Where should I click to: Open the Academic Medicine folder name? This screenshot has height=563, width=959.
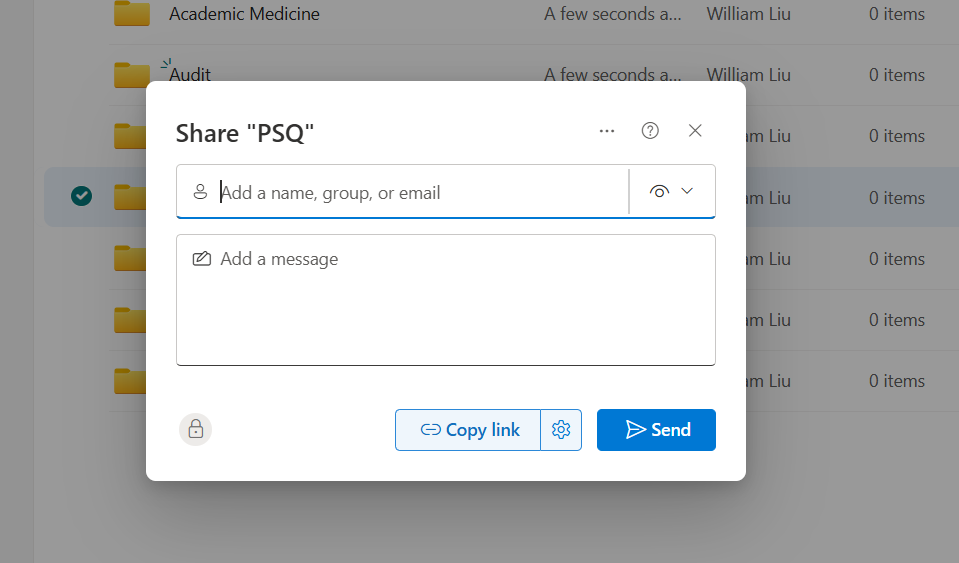click(244, 14)
